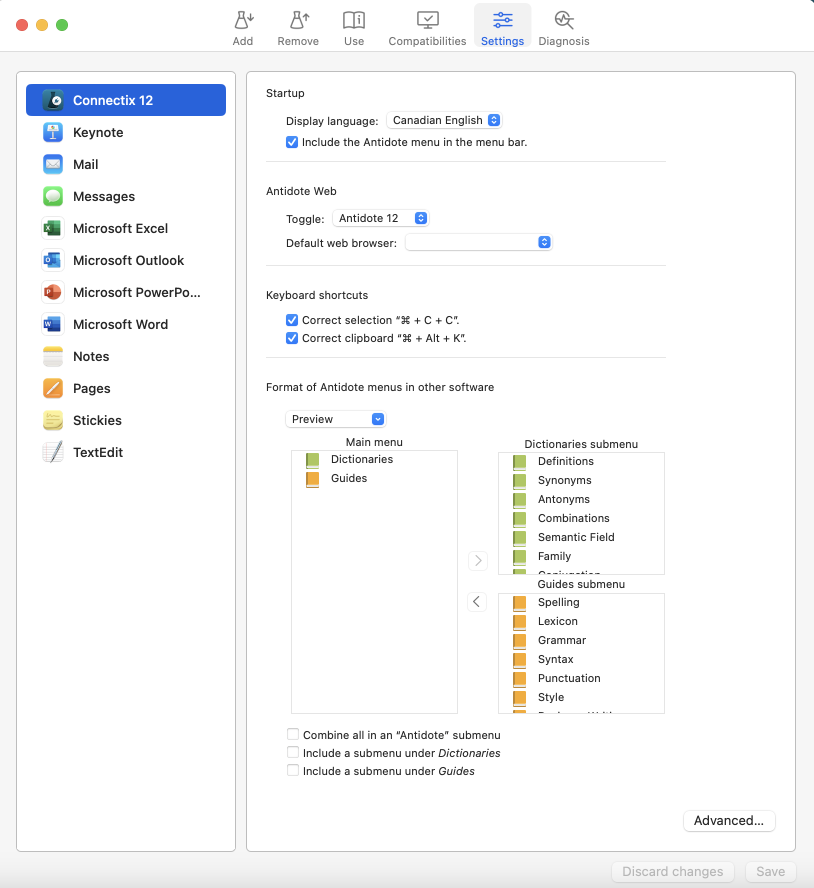Uncheck Include the Antidote menu in the menu bar

(291, 142)
